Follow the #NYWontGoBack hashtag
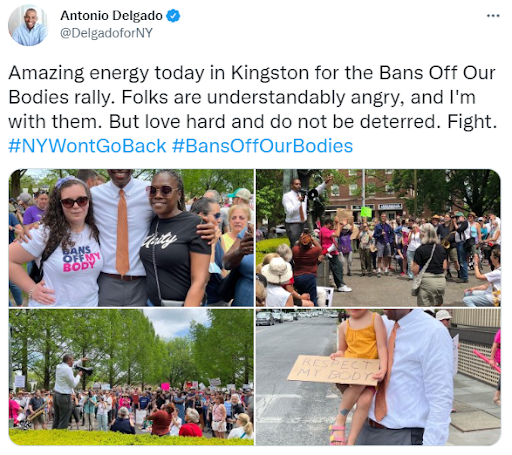 pos(87,146)
